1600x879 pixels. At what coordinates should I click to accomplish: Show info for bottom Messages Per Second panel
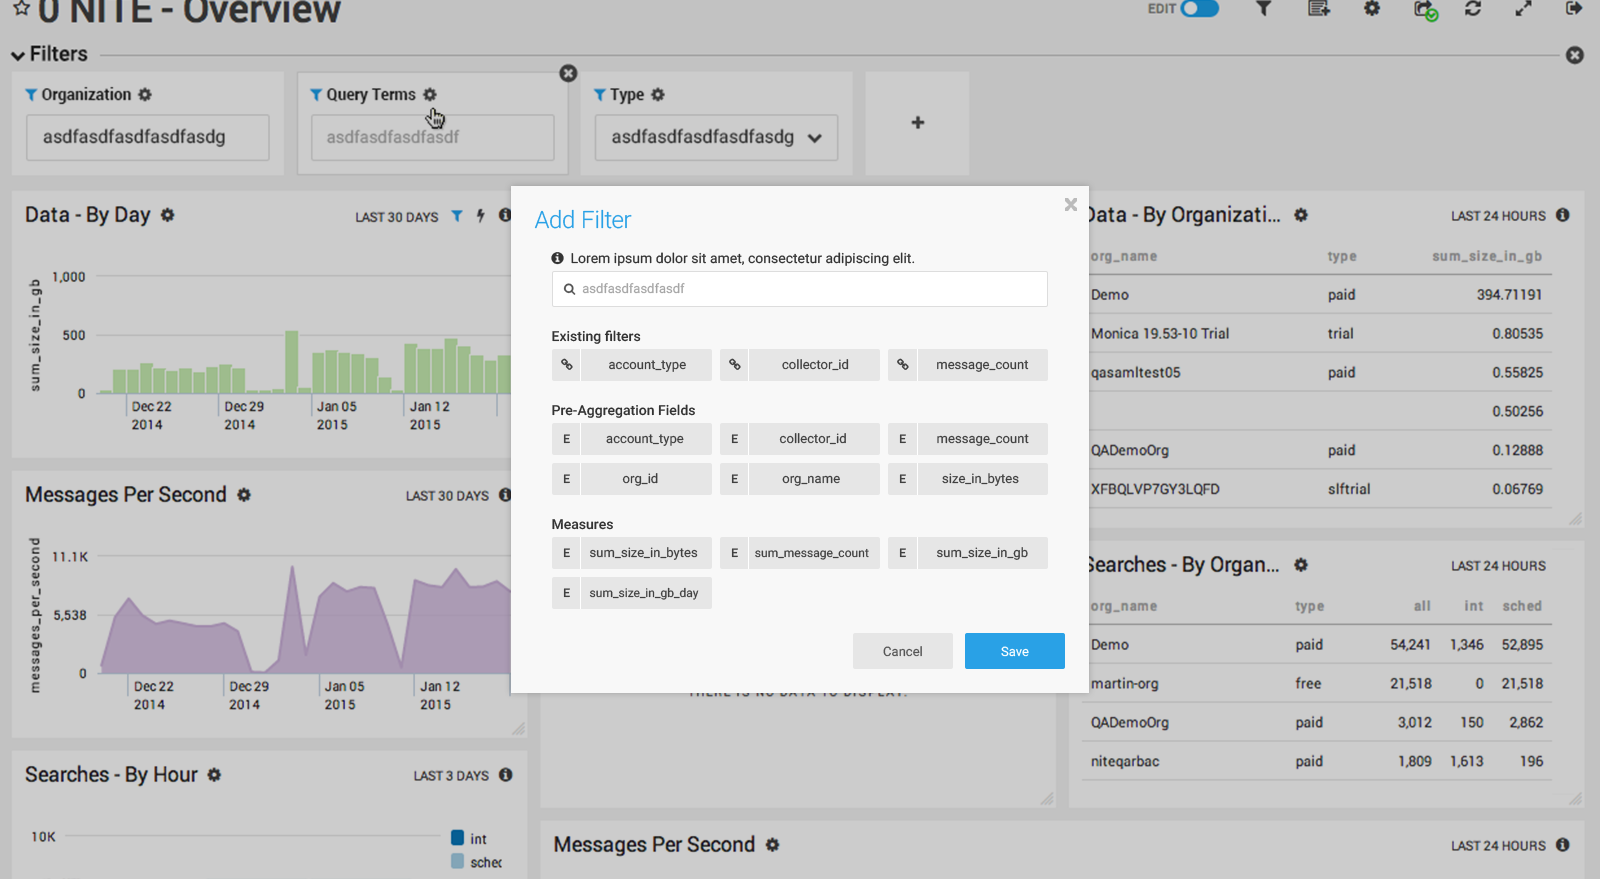coord(1563,845)
